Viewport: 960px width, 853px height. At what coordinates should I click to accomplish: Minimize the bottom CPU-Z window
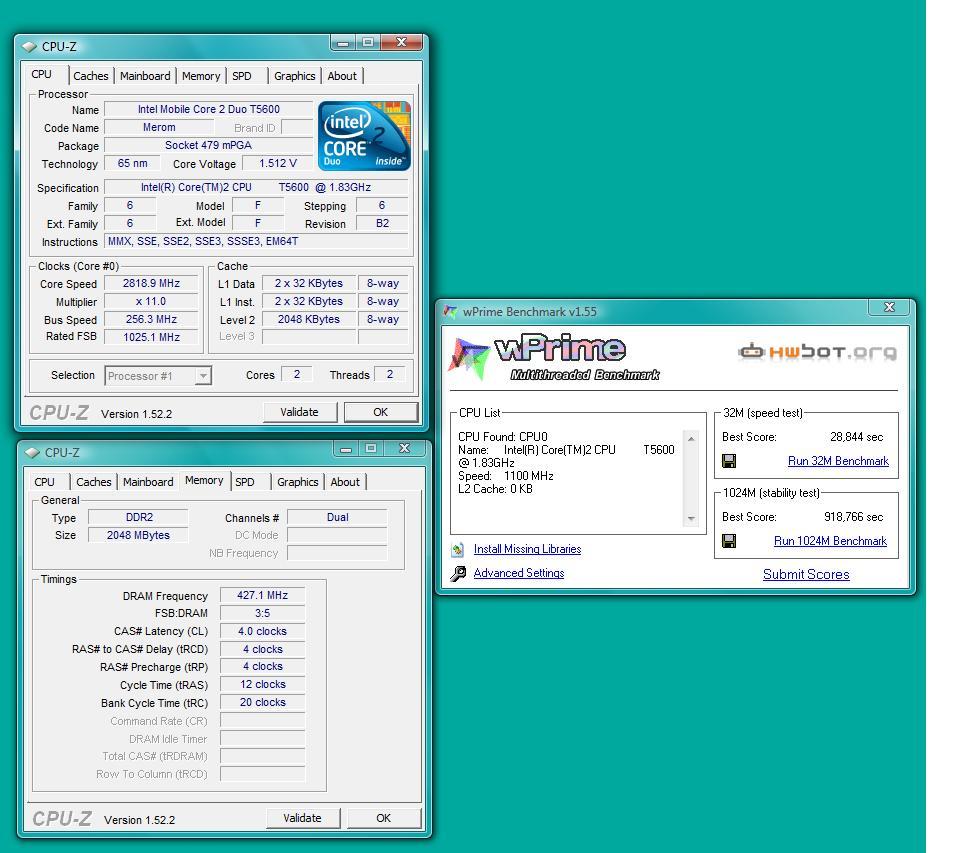tap(347, 448)
